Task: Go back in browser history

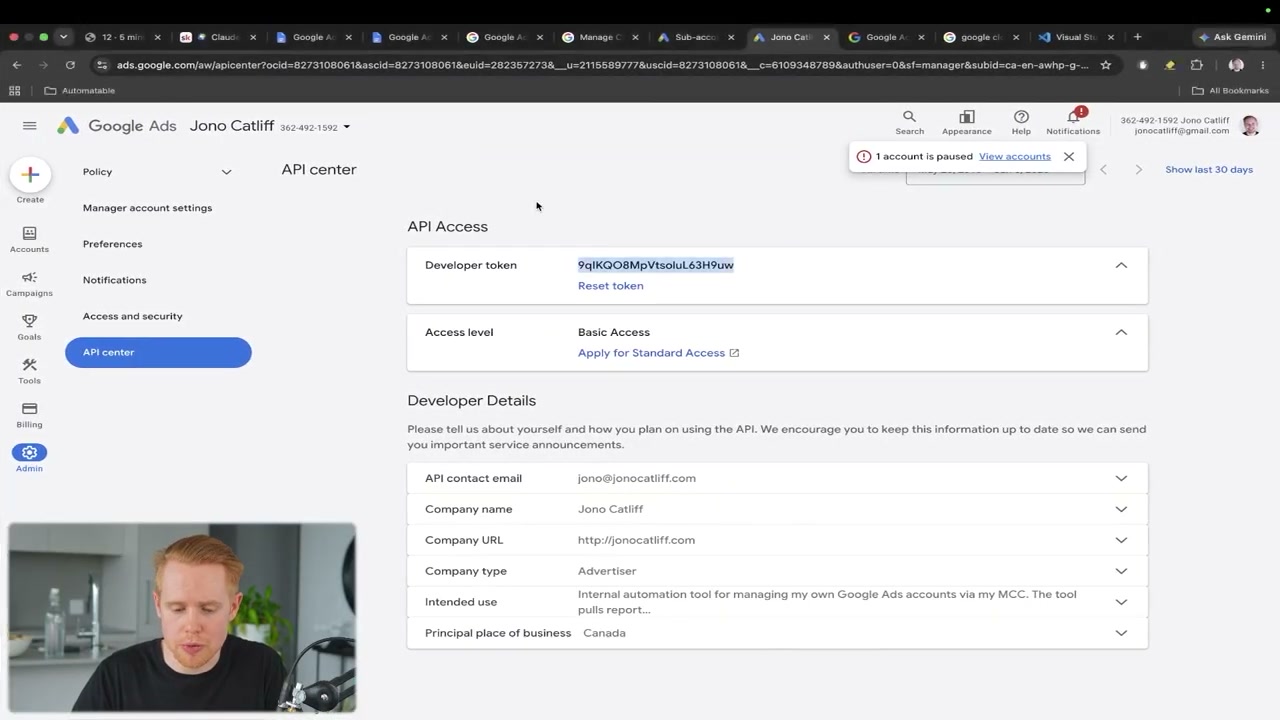Action: pos(17,65)
